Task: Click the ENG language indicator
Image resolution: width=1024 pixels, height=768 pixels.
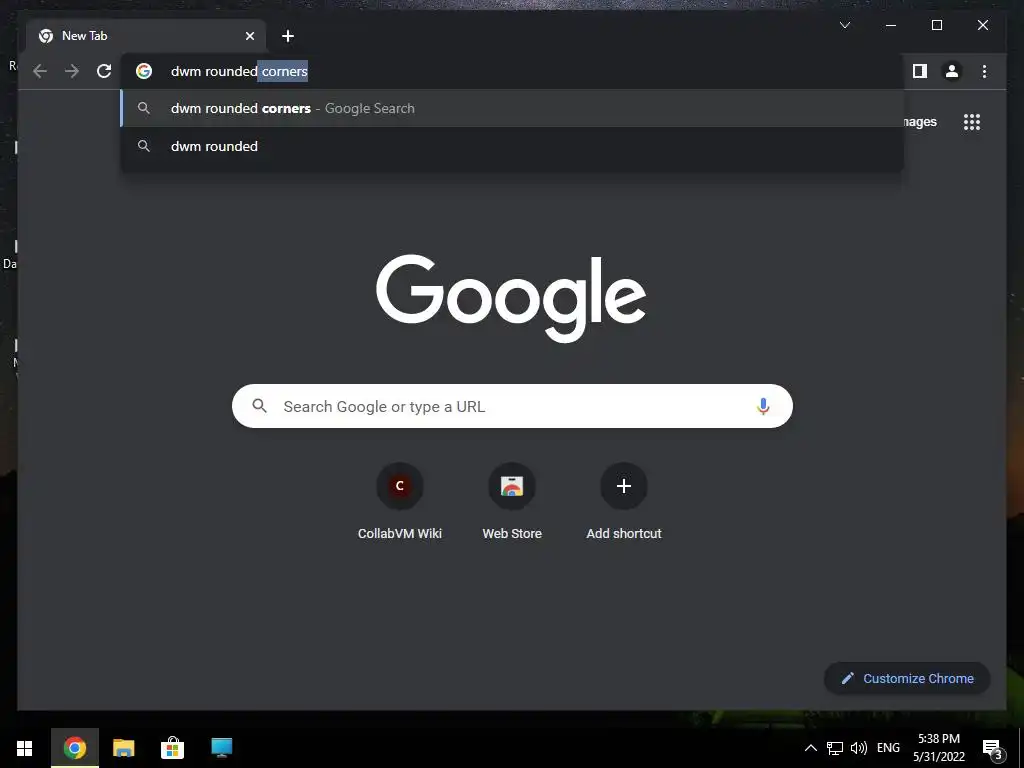Action: click(x=888, y=748)
